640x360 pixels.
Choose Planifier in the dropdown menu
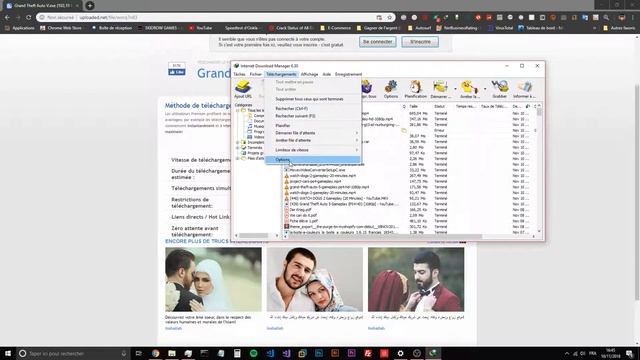[x=313, y=126]
